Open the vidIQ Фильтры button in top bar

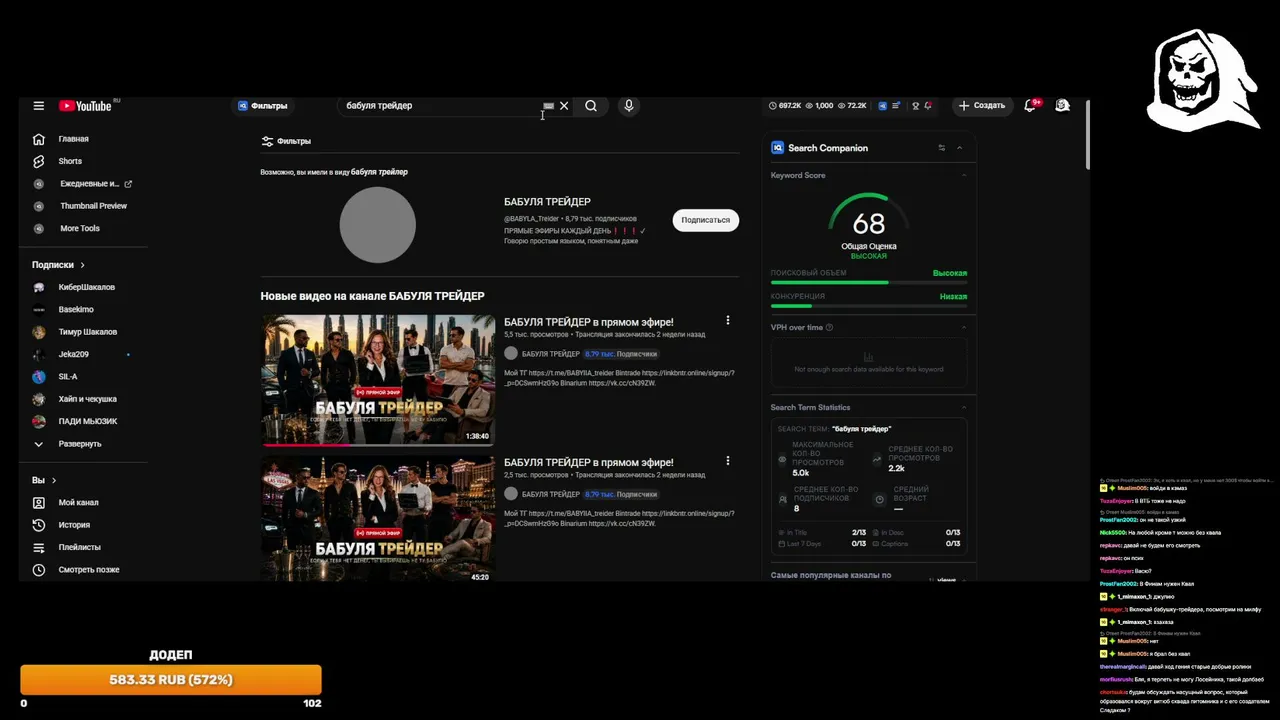tap(263, 106)
